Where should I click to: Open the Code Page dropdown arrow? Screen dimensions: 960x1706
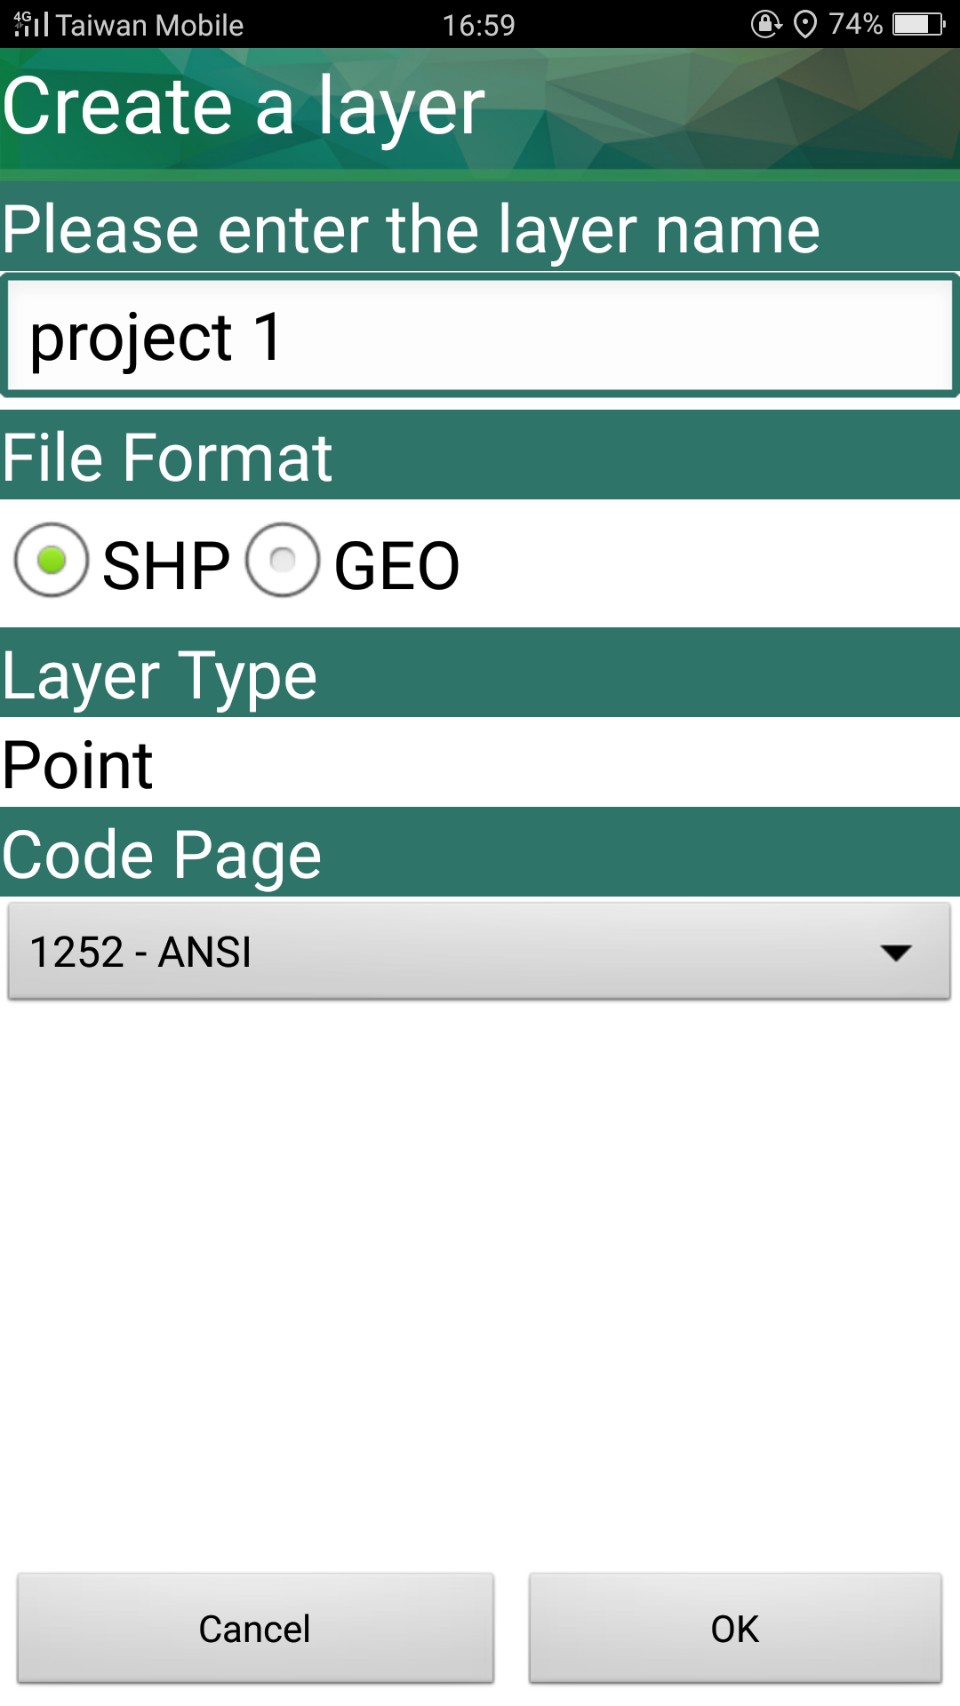click(x=896, y=952)
